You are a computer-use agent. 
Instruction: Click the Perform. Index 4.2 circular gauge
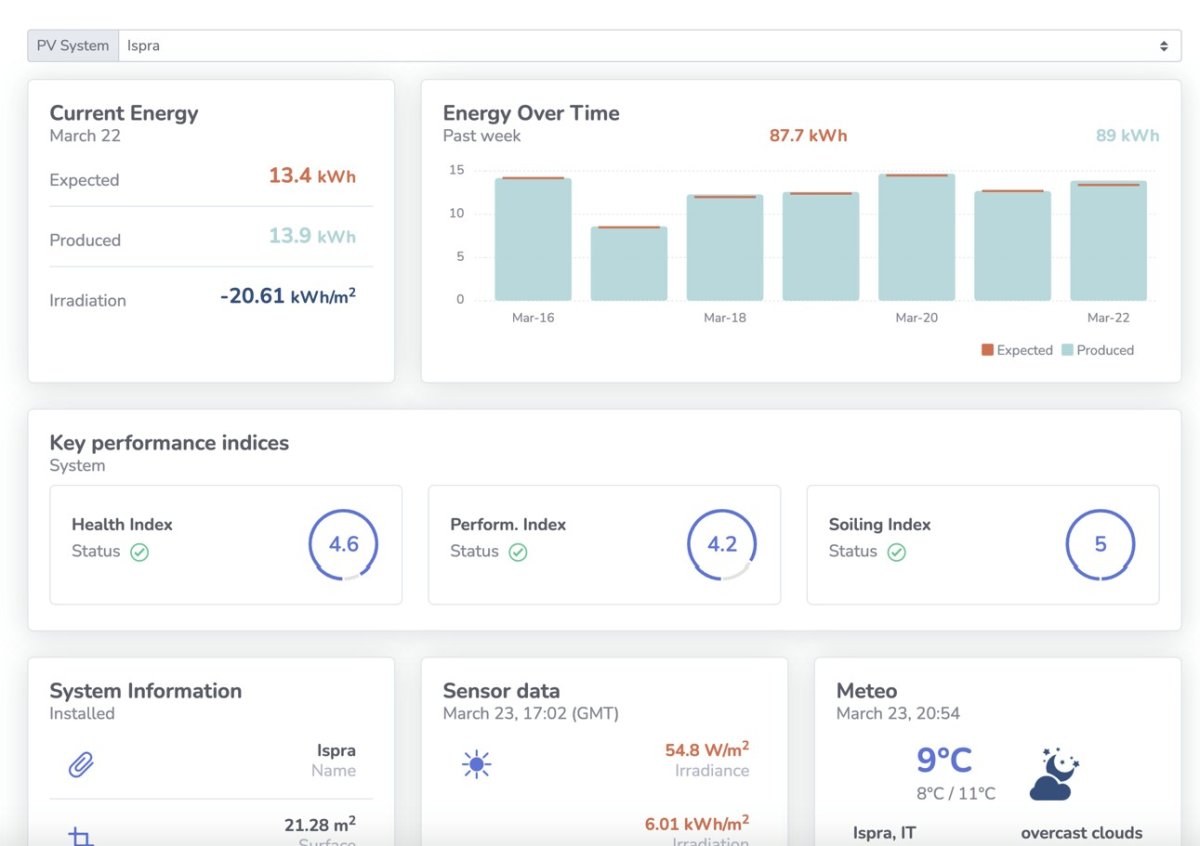coord(722,545)
